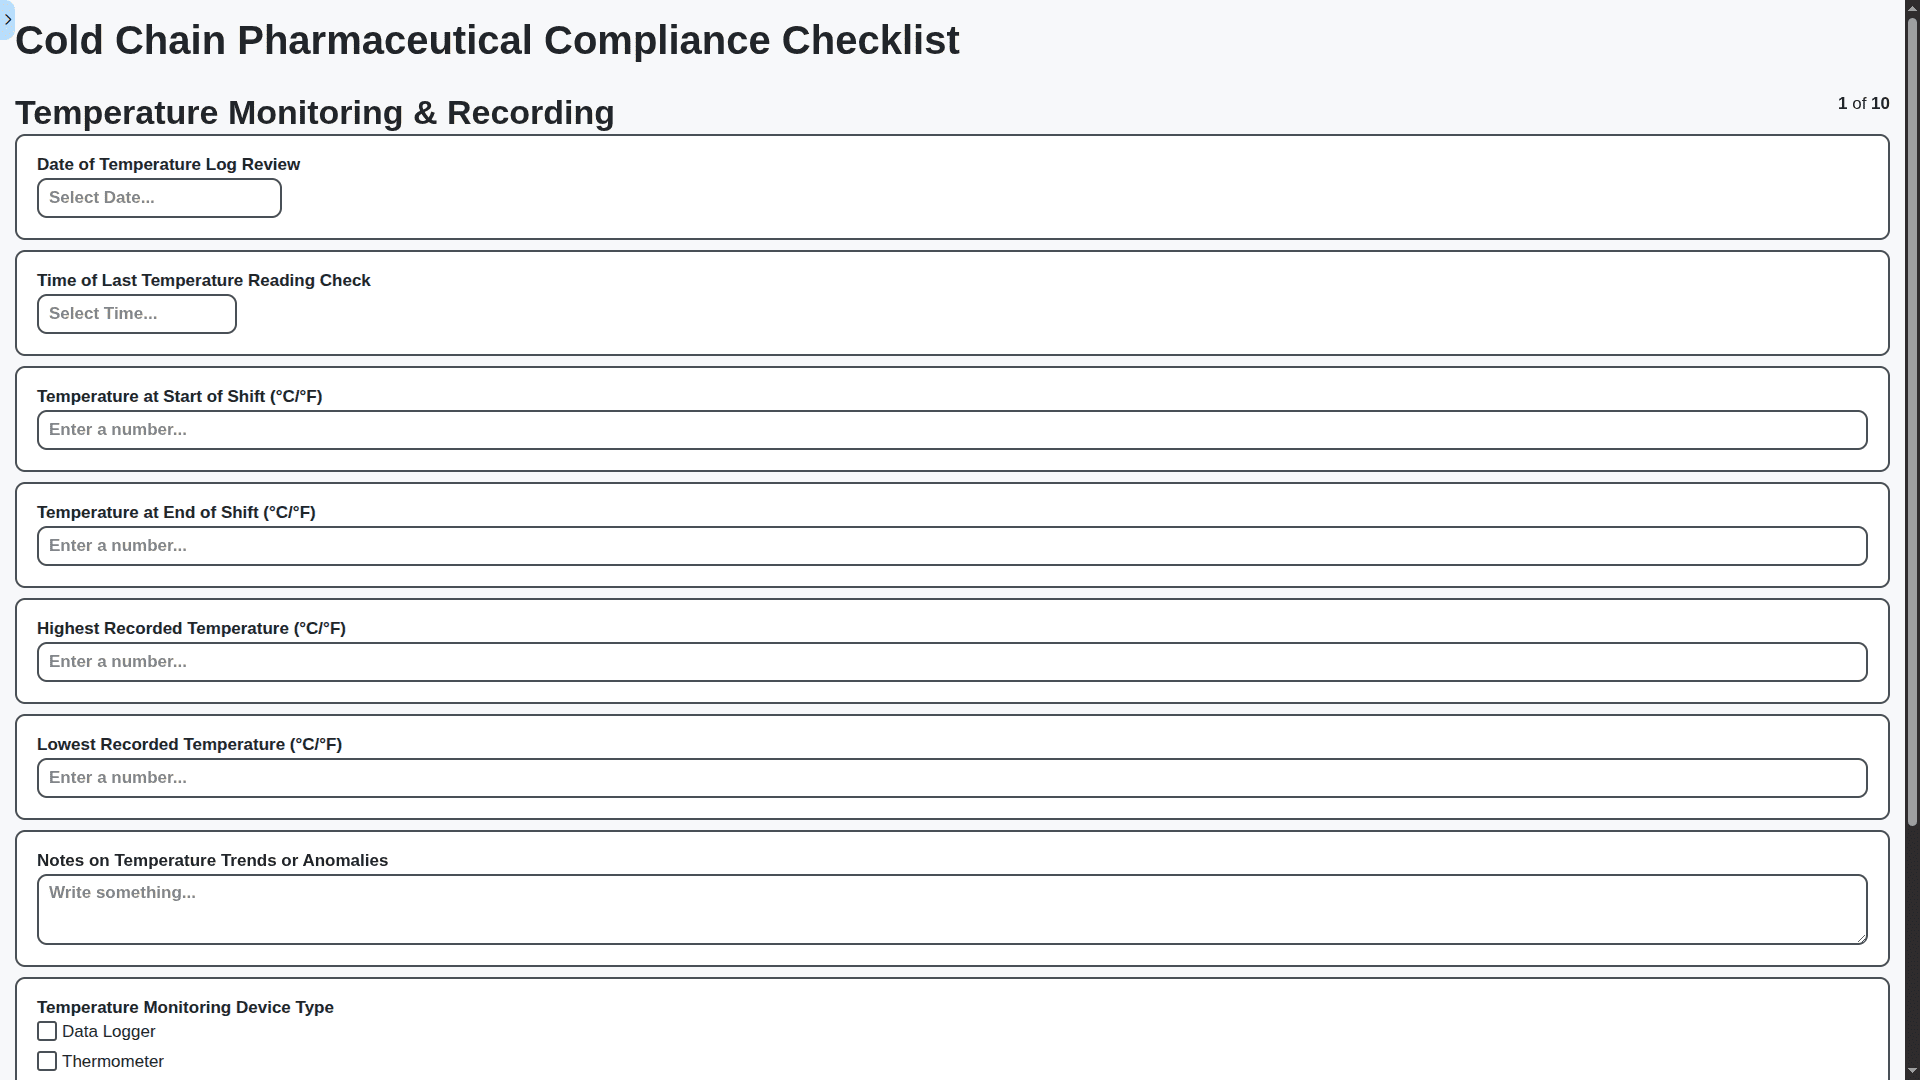Click the resize corner of the notes text area
This screenshot has width=1920, height=1080.
click(1862, 938)
